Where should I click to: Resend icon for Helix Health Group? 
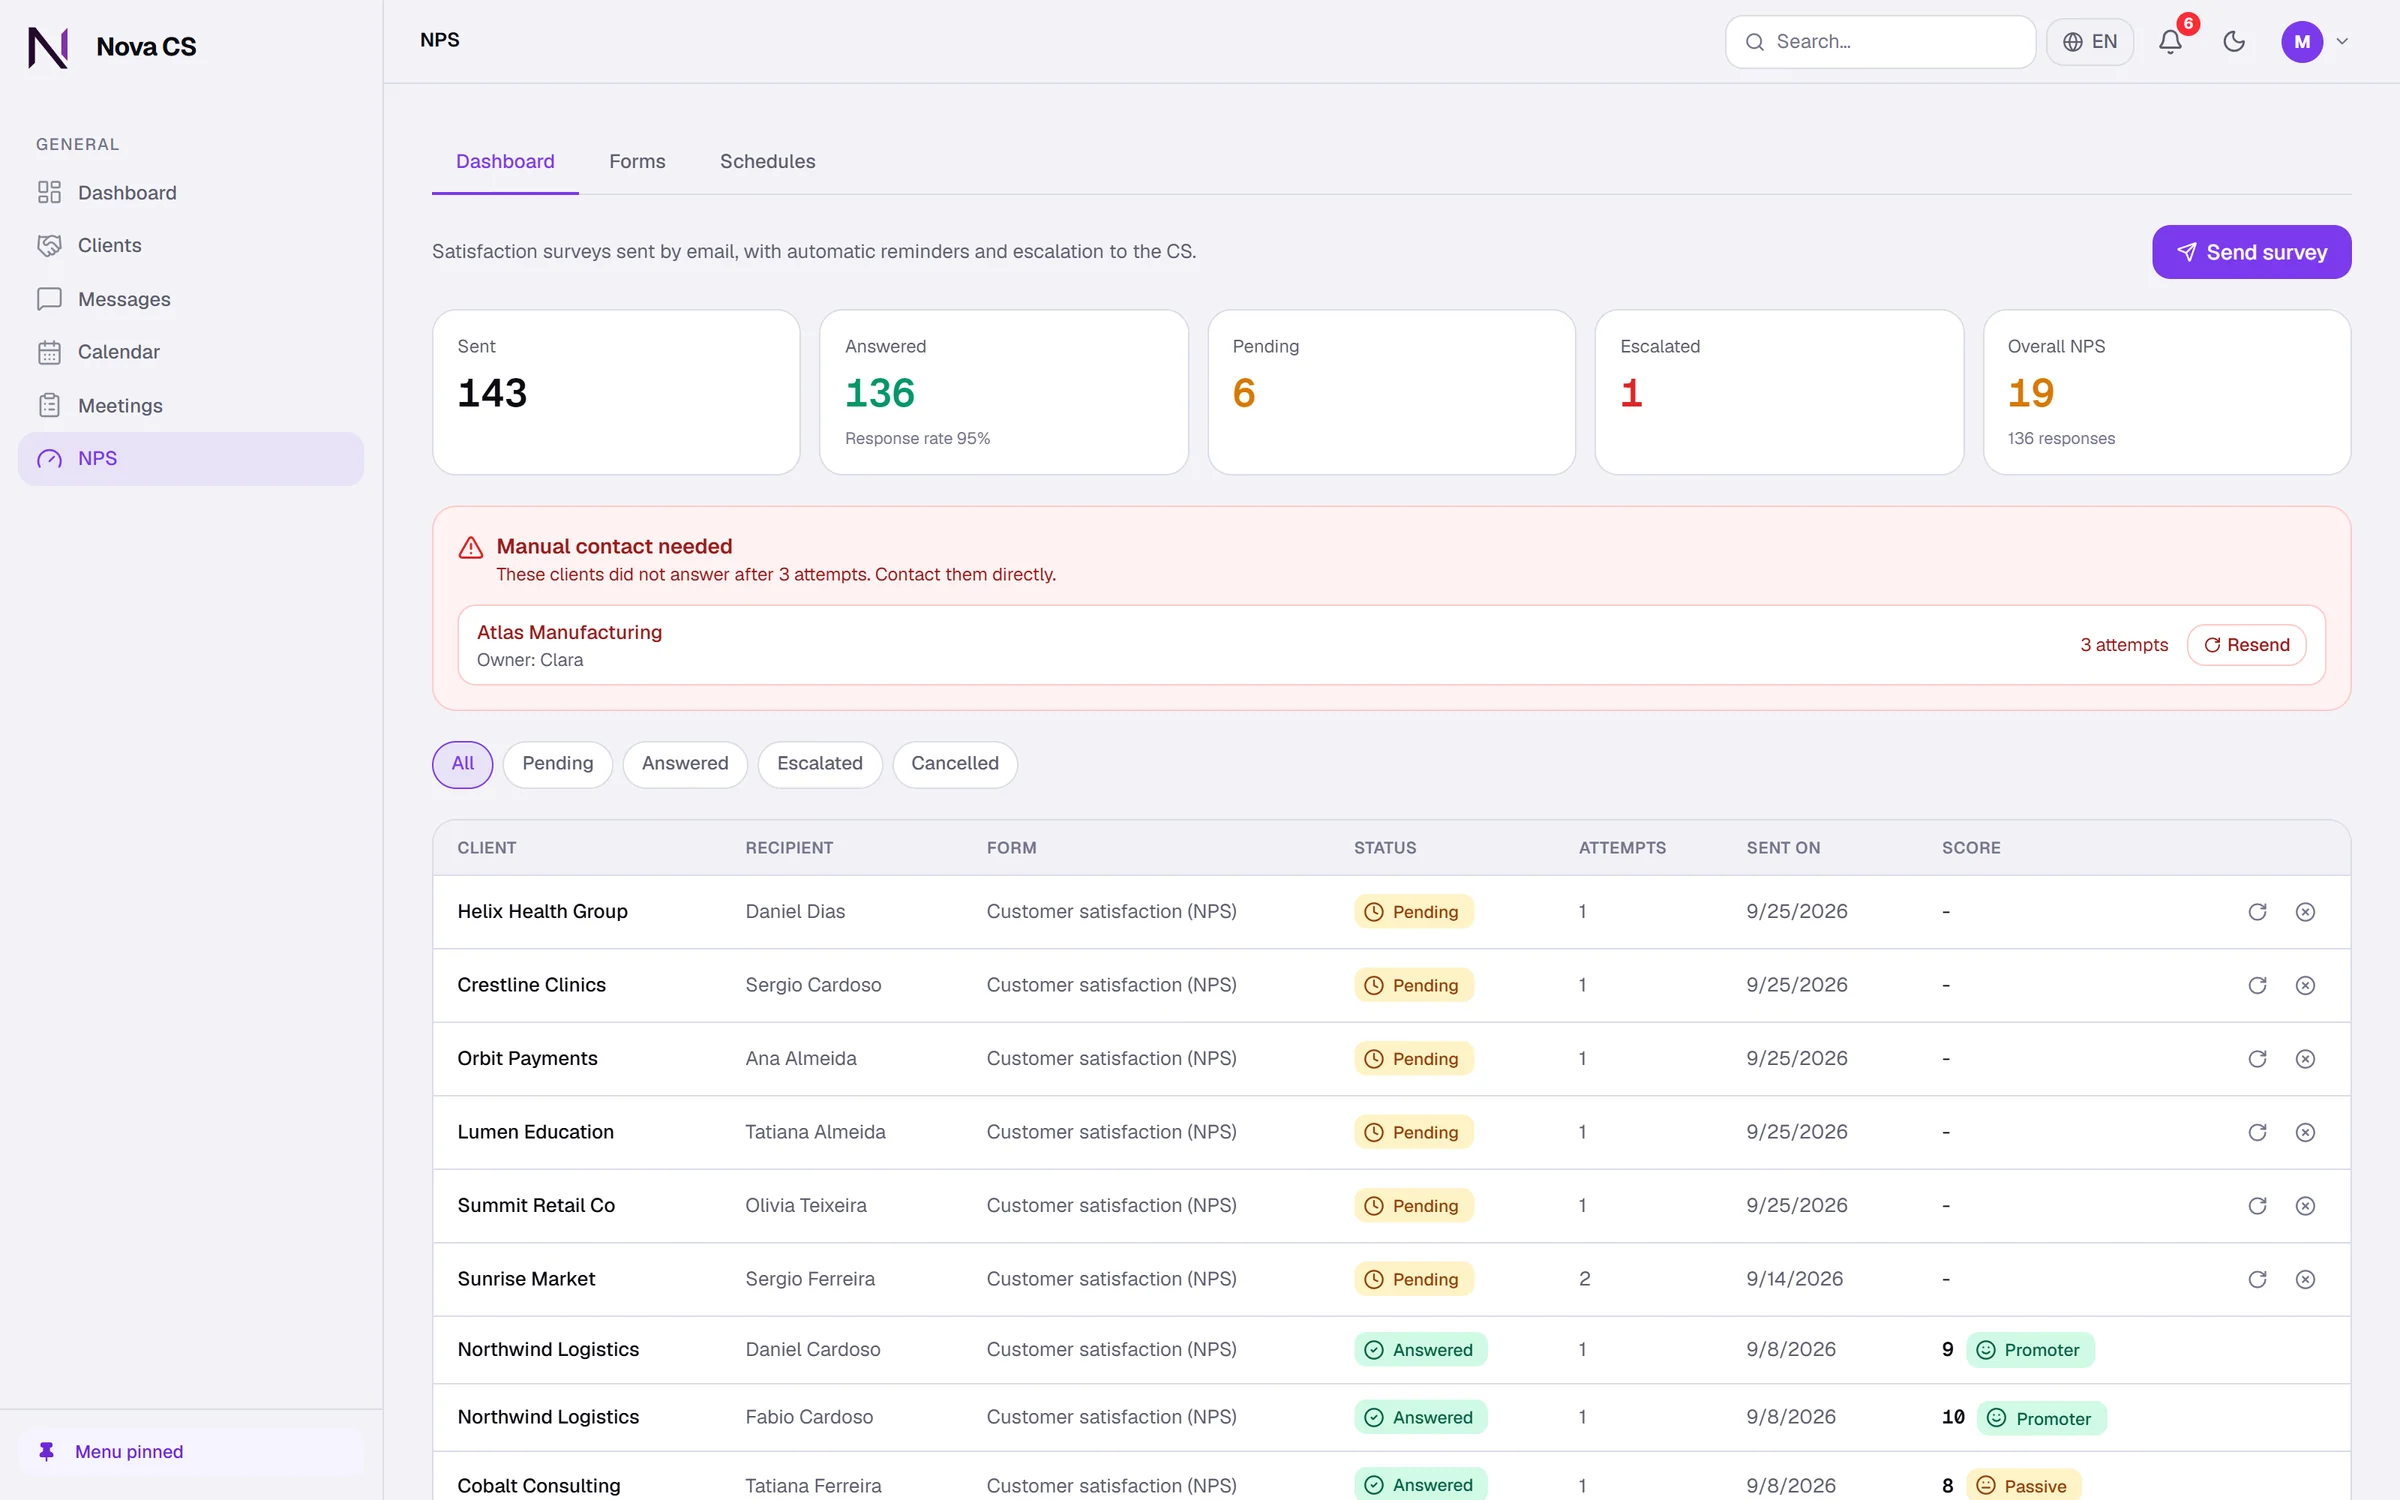click(2257, 911)
